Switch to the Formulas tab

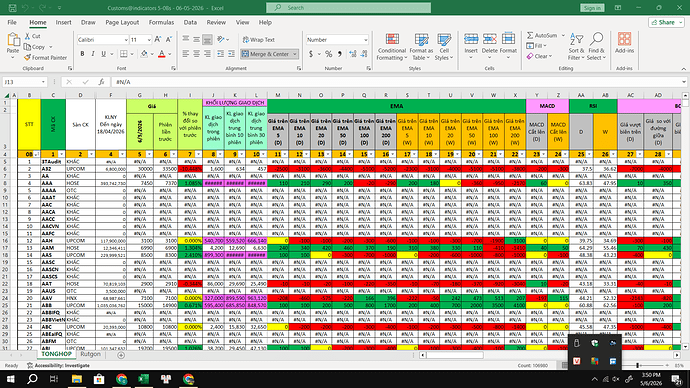coord(161,22)
